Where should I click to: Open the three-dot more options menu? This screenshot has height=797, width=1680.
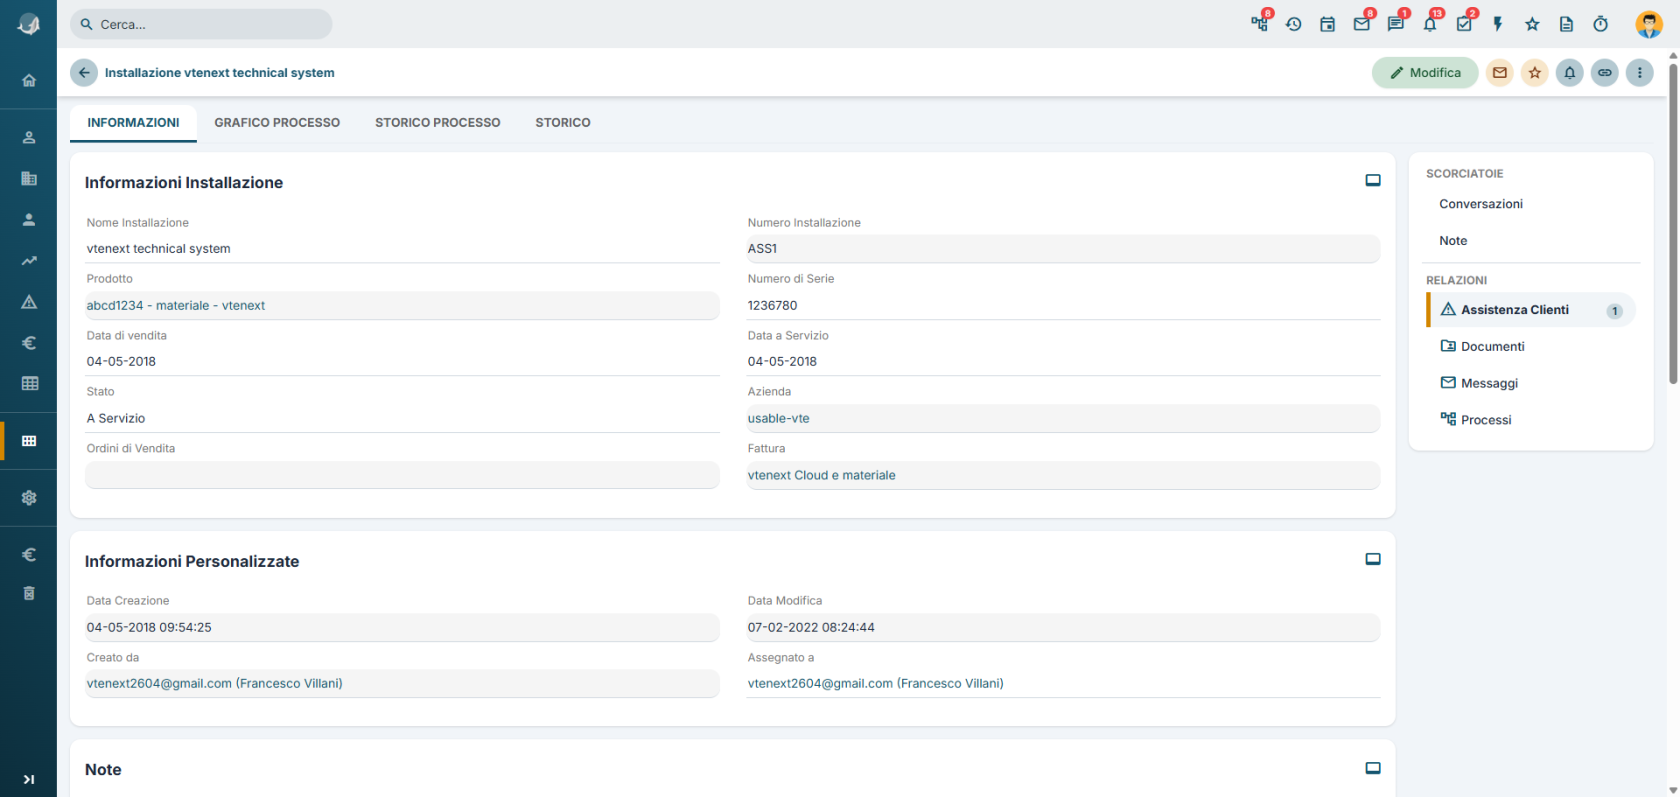click(1639, 73)
